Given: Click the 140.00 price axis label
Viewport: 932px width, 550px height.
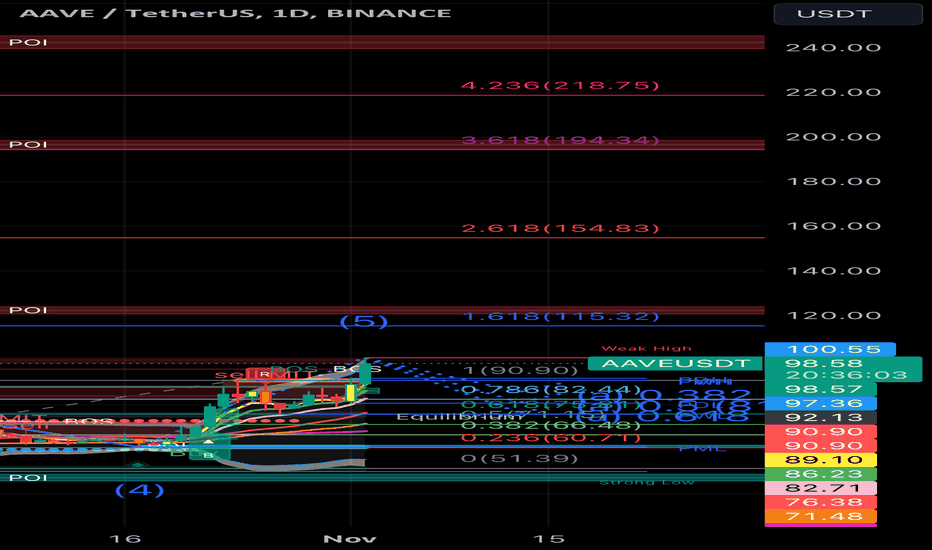Looking at the screenshot, I should [833, 271].
